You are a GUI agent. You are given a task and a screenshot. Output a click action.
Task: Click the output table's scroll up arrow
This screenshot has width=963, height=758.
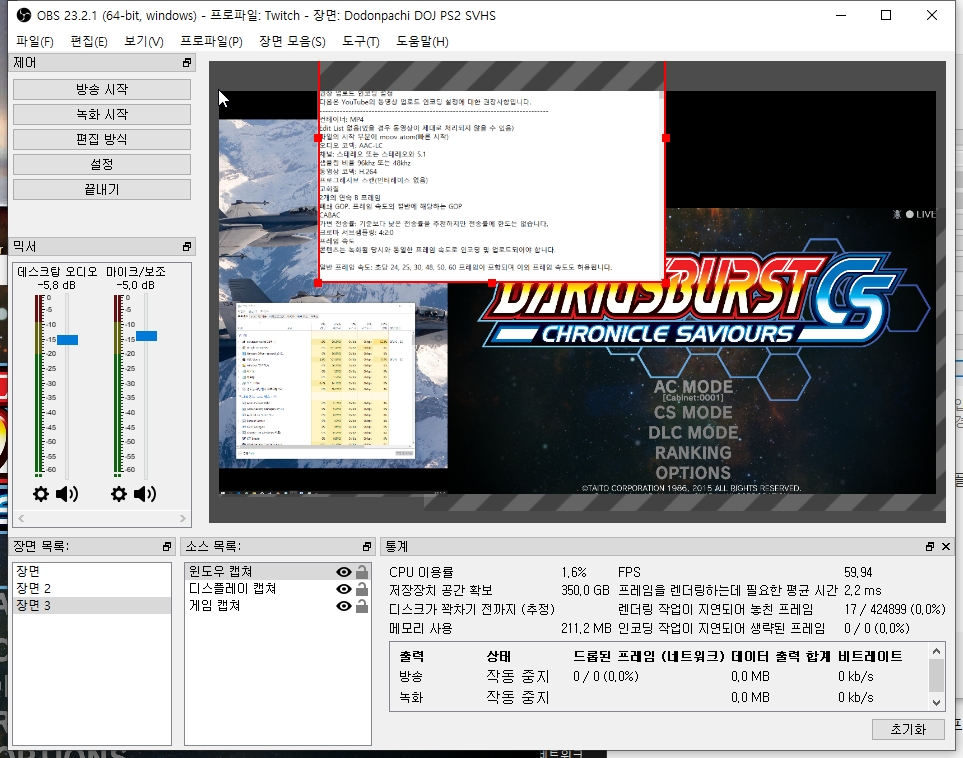click(x=936, y=651)
